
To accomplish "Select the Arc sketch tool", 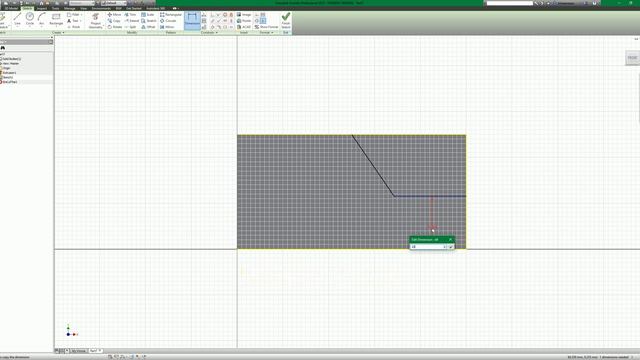I will (x=42, y=19).
